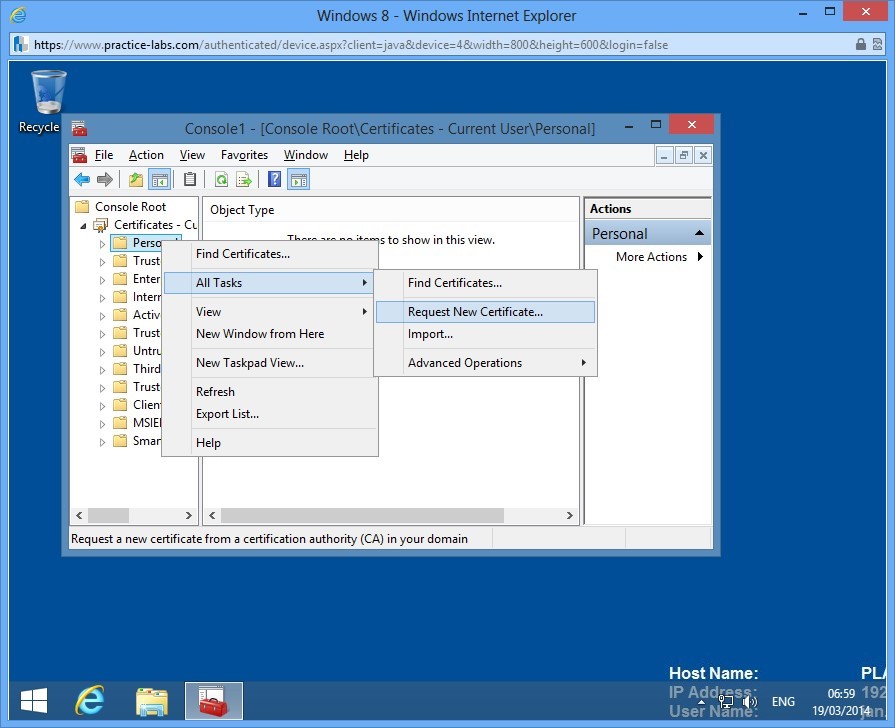Click the Export List toolbar icon
The height and width of the screenshot is (728, 895).
click(x=243, y=179)
